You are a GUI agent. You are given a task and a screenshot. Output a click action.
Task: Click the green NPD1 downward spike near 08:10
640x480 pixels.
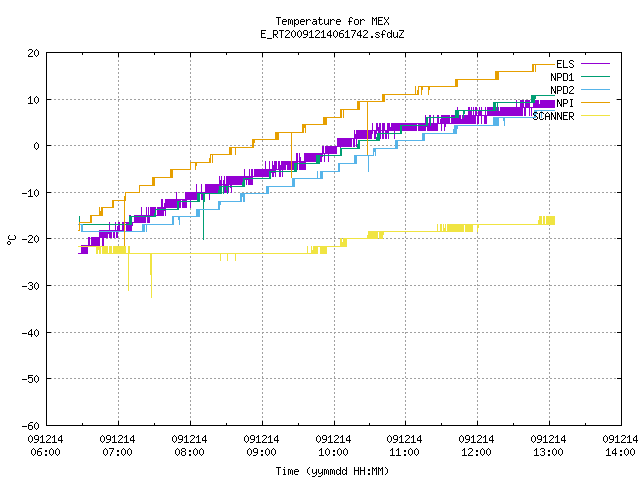pyautogui.click(x=203, y=218)
